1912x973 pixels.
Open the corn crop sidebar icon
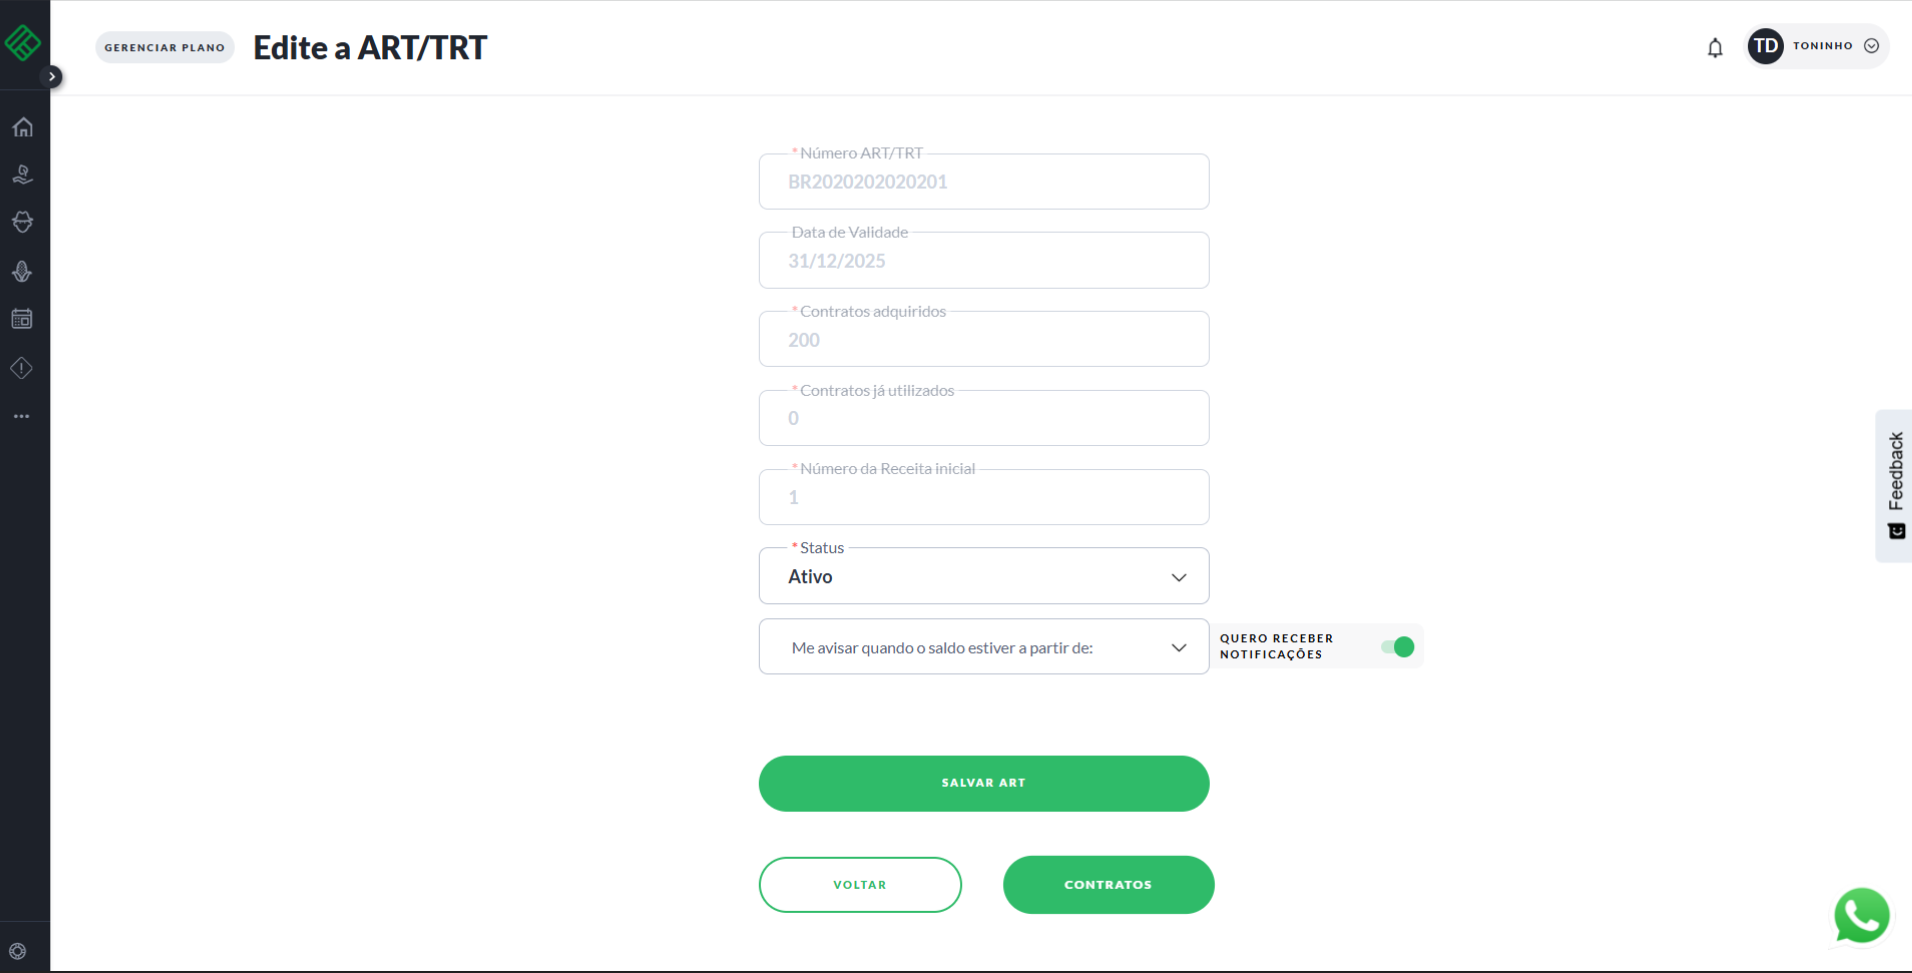pyautogui.click(x=22, y=271)
